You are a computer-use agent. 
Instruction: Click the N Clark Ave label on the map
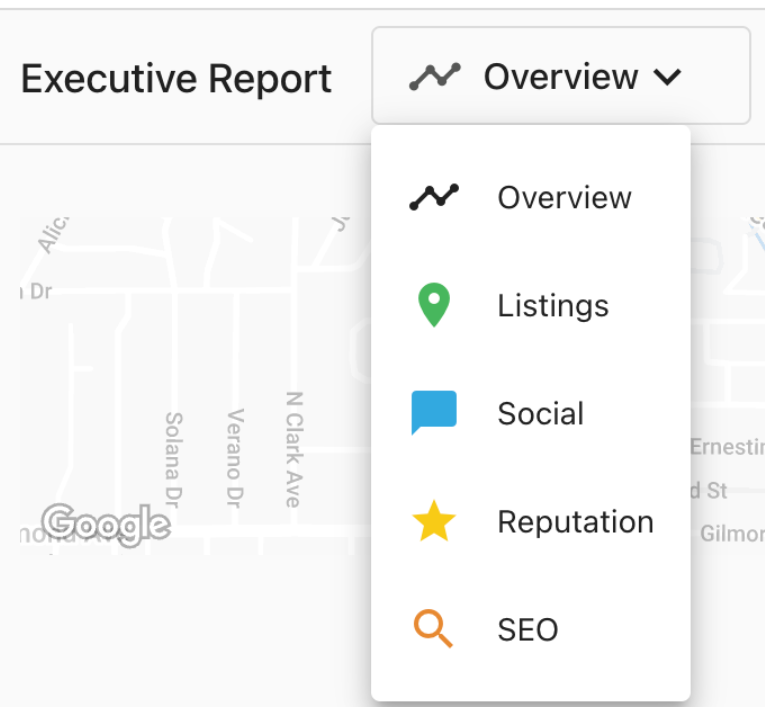pyautogui.click(x=294, y=449)
